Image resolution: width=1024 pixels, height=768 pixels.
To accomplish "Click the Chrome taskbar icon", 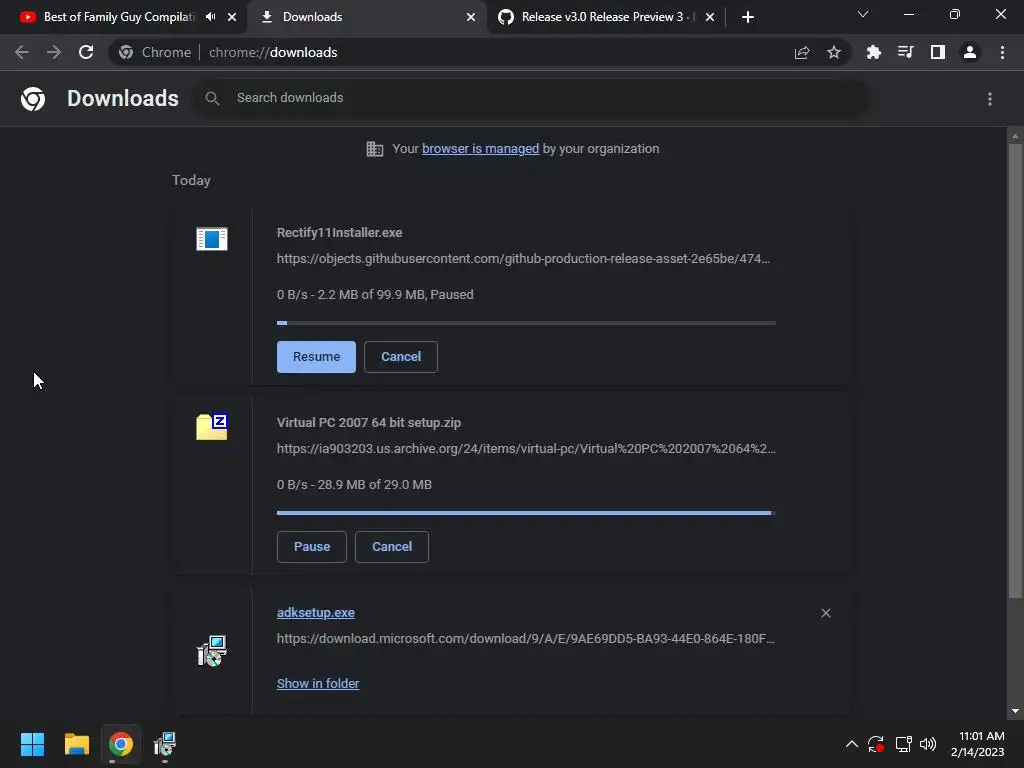I will click(121, 744).
